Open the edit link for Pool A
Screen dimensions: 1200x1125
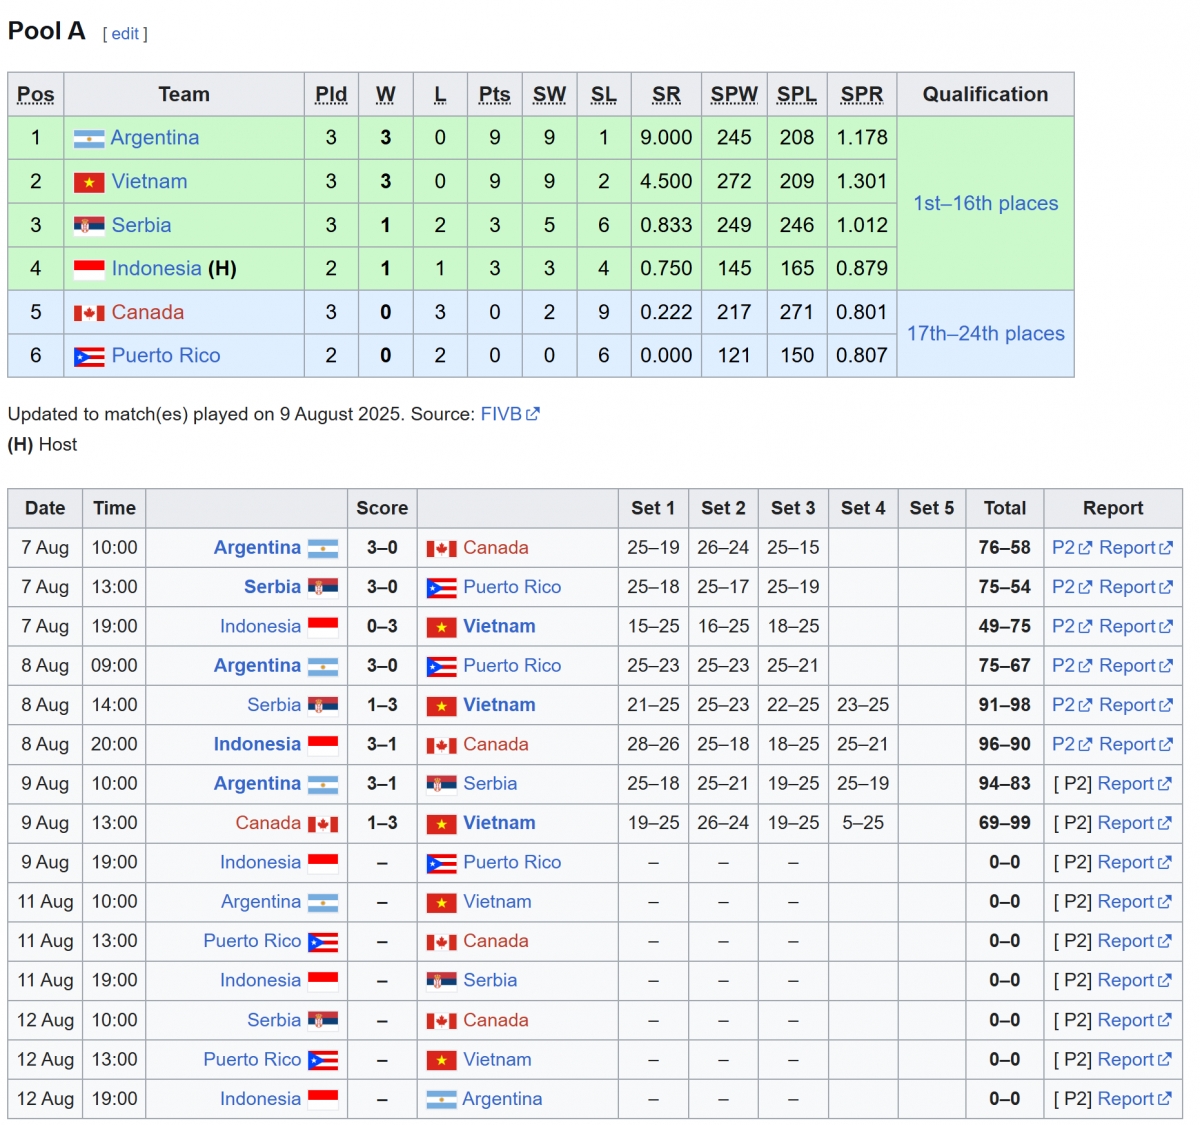point(125,33)
